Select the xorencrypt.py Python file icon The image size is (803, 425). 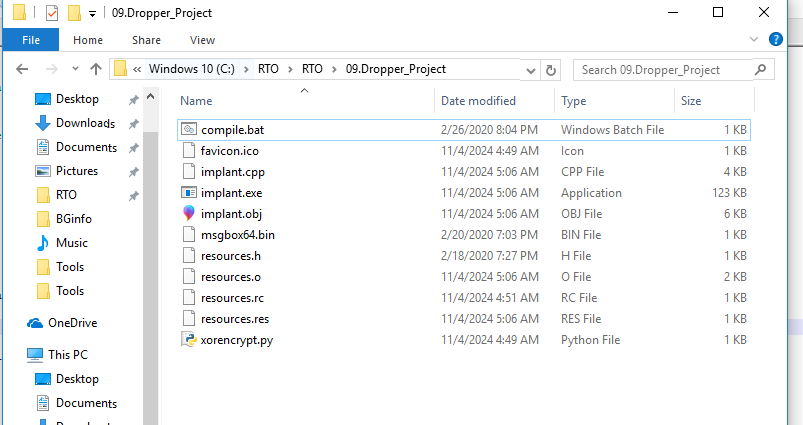190,340
